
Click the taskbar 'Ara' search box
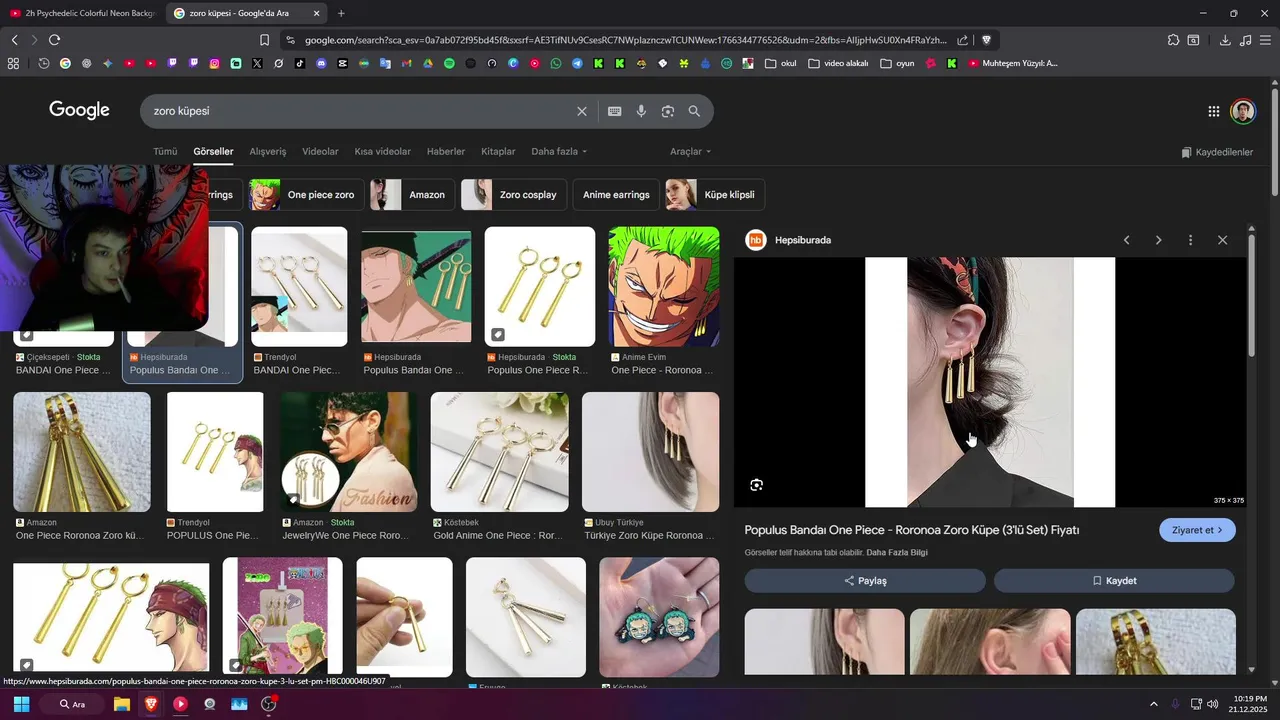72,704
